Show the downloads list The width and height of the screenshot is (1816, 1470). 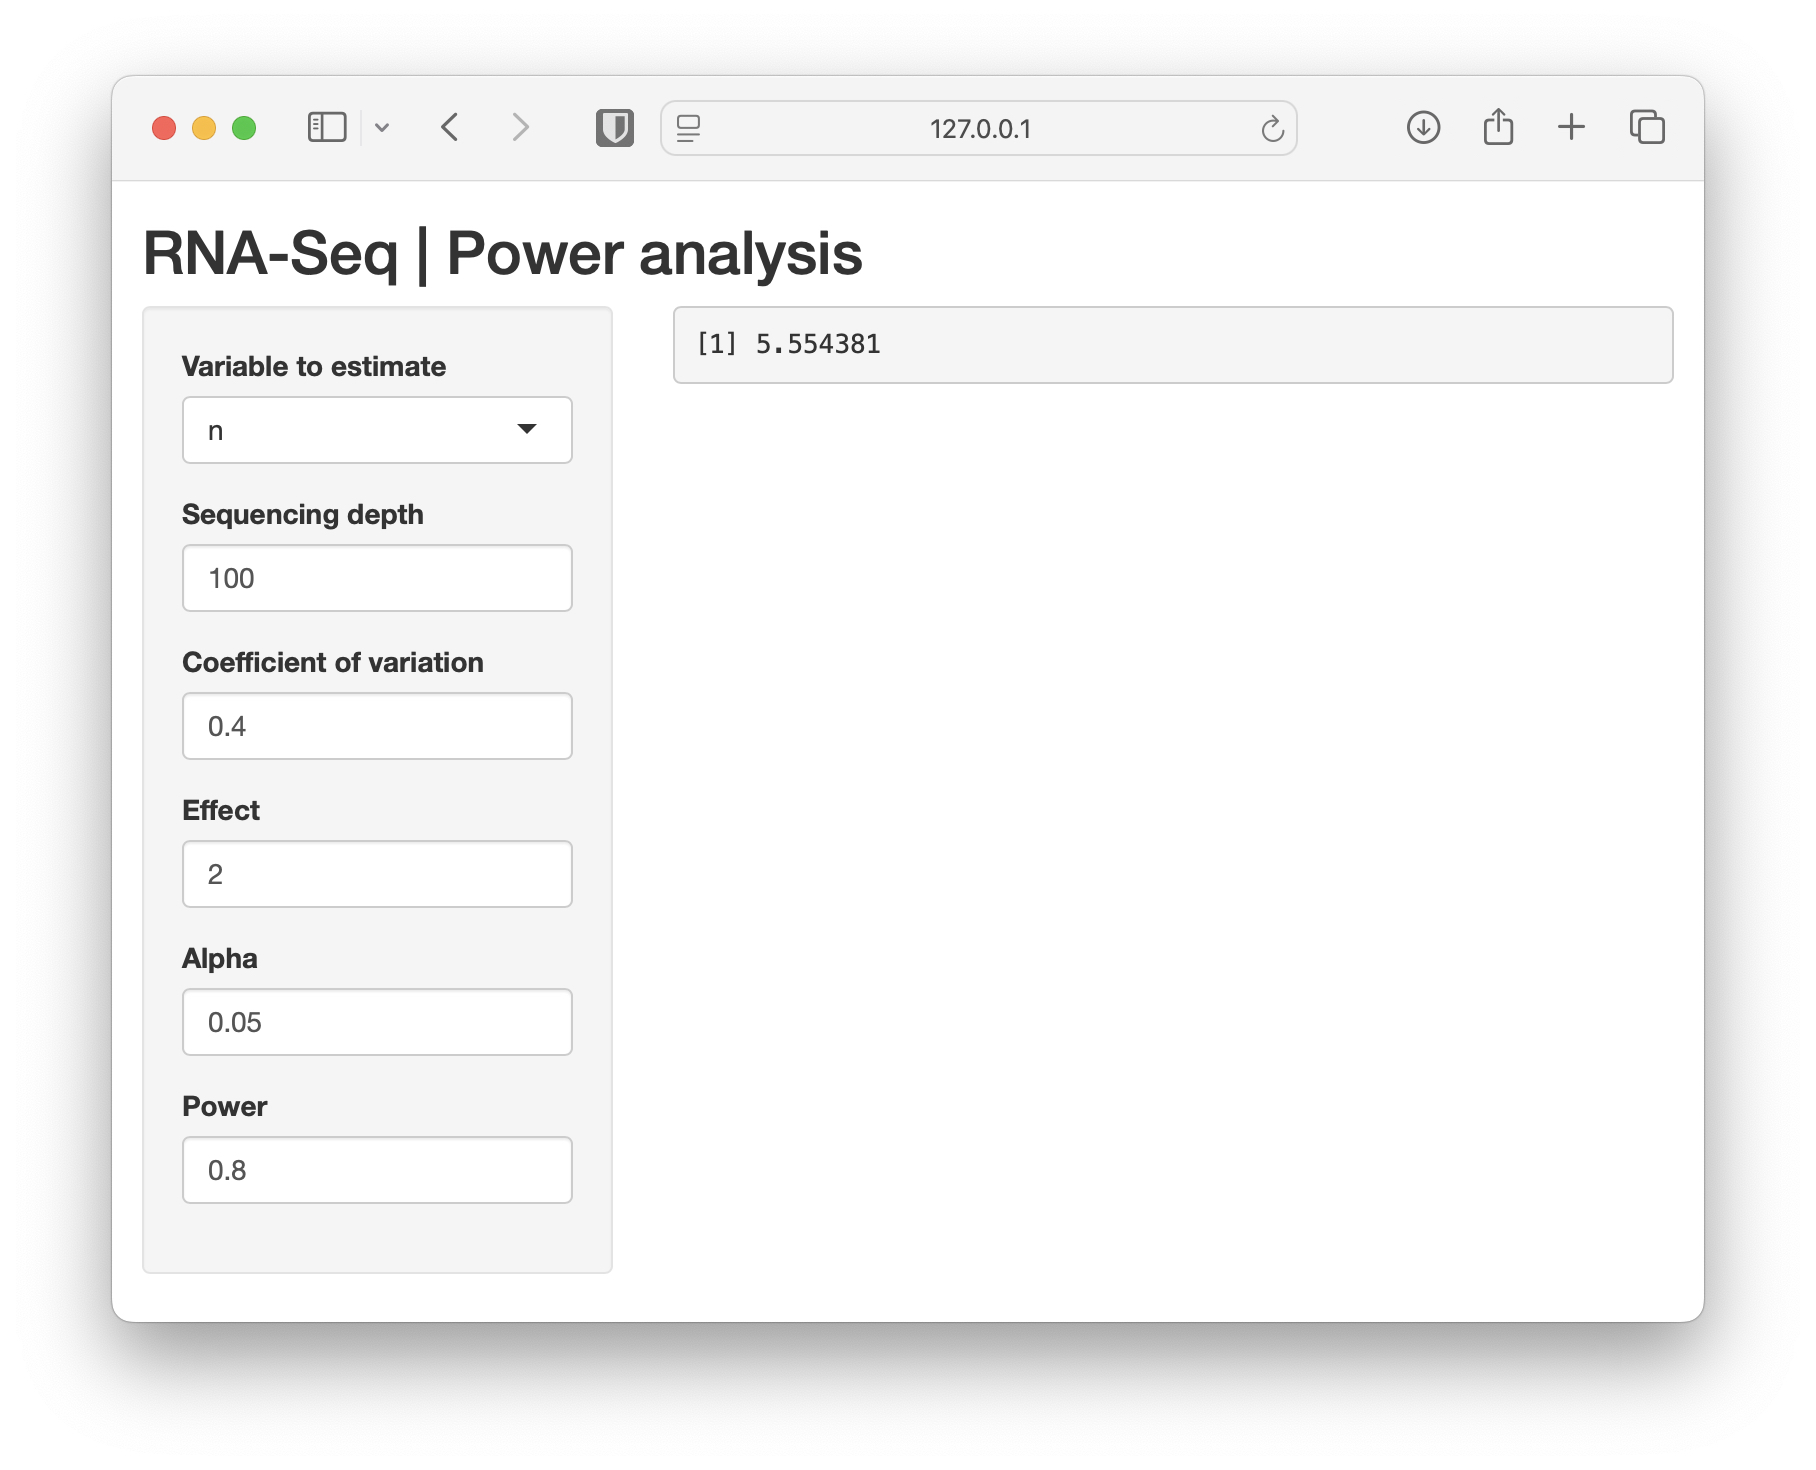coord(1423,128)
